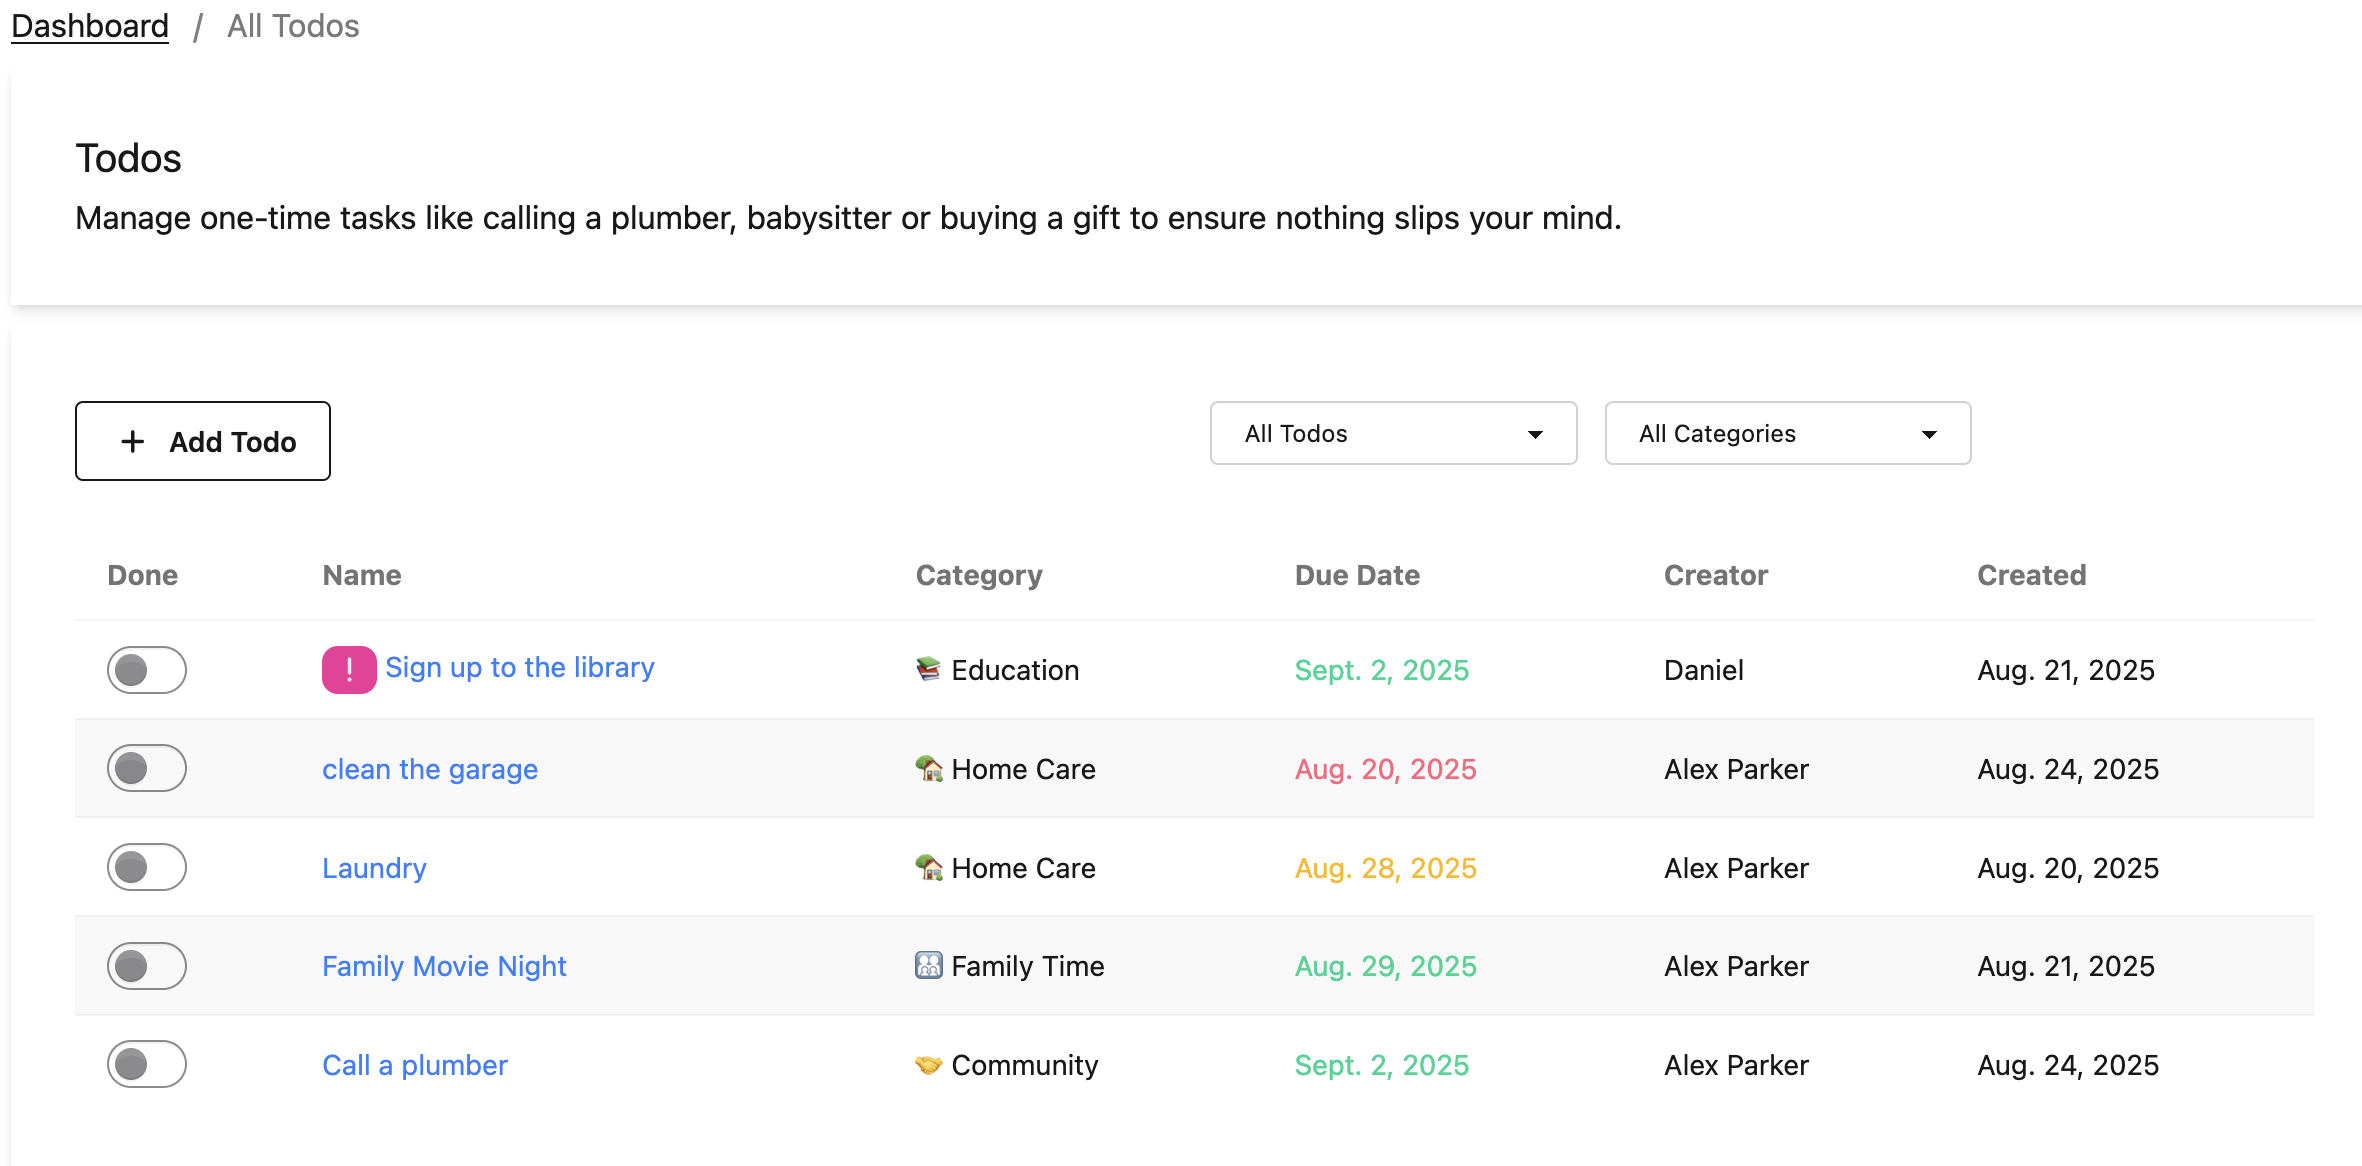Open the All Todos filter dropdown
Image resolution: width=2362 pixels, height=1166 pixels.
1393,433
